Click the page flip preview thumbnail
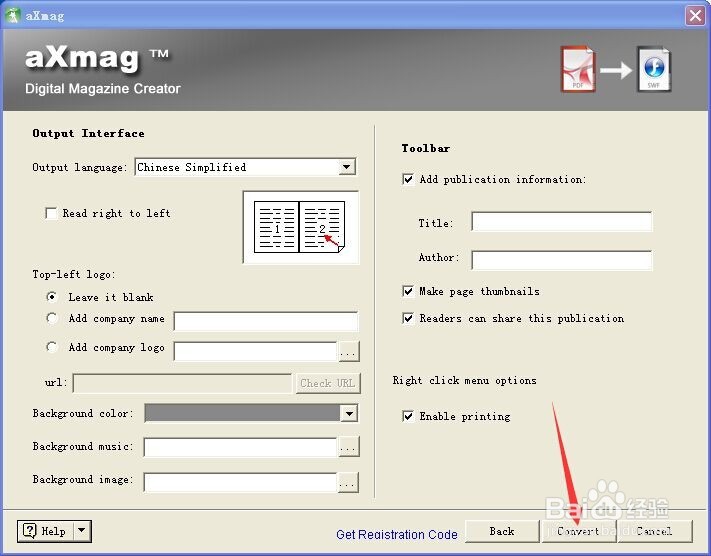Screen dimensions: 711x556 [x=301, y=227]
